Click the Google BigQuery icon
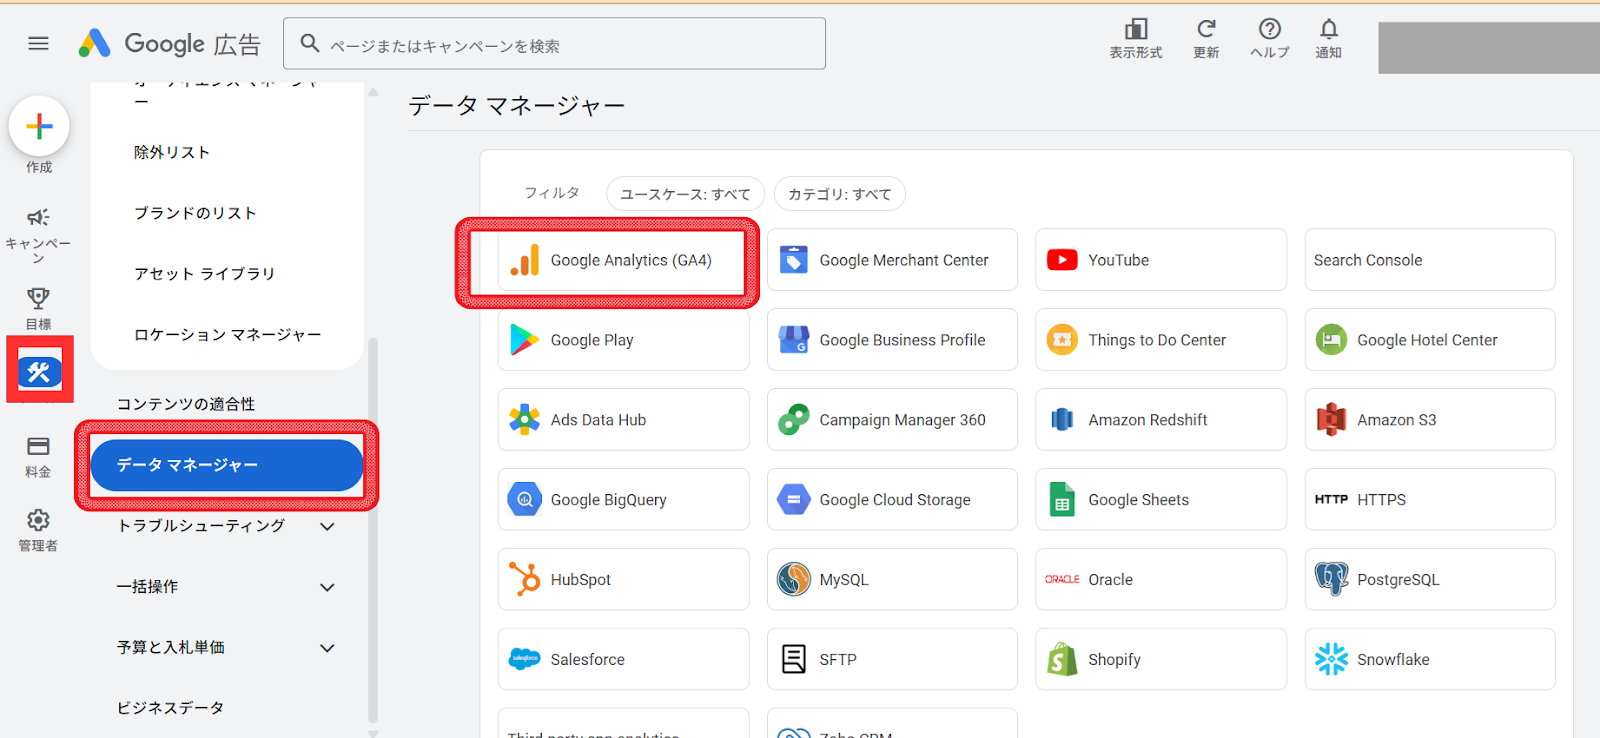Screen dimensions: 1600x738 coord(524,499)
